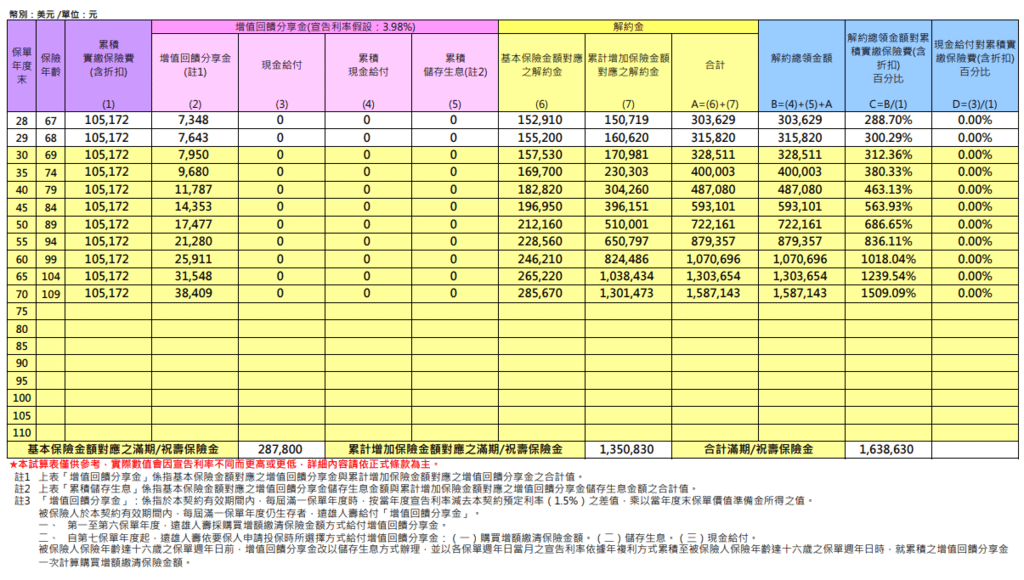Click the yellow 解約金 merged header
The width and height of the screenshot is (1024, 580).
click(628, 27)
